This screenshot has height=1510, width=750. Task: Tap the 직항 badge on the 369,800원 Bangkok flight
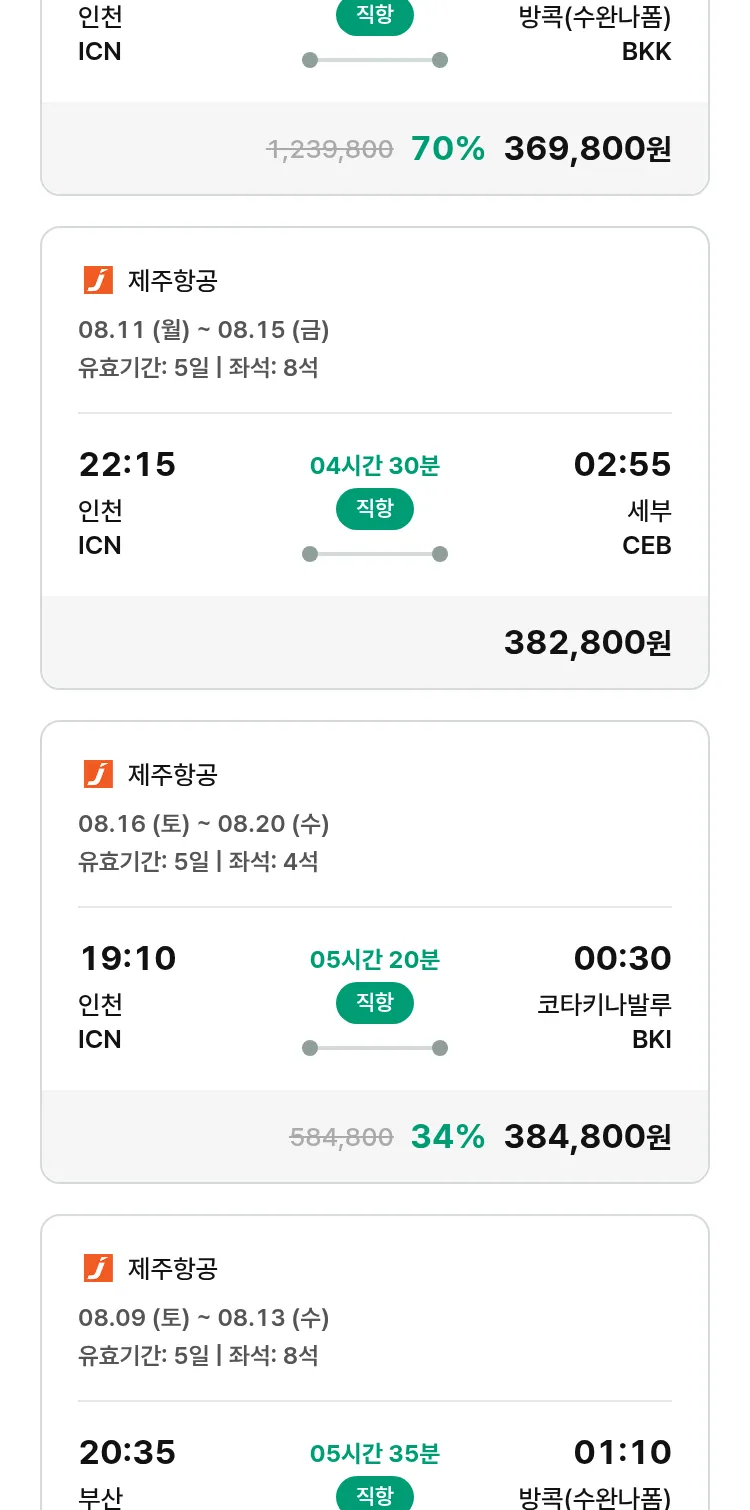point(375,17)
